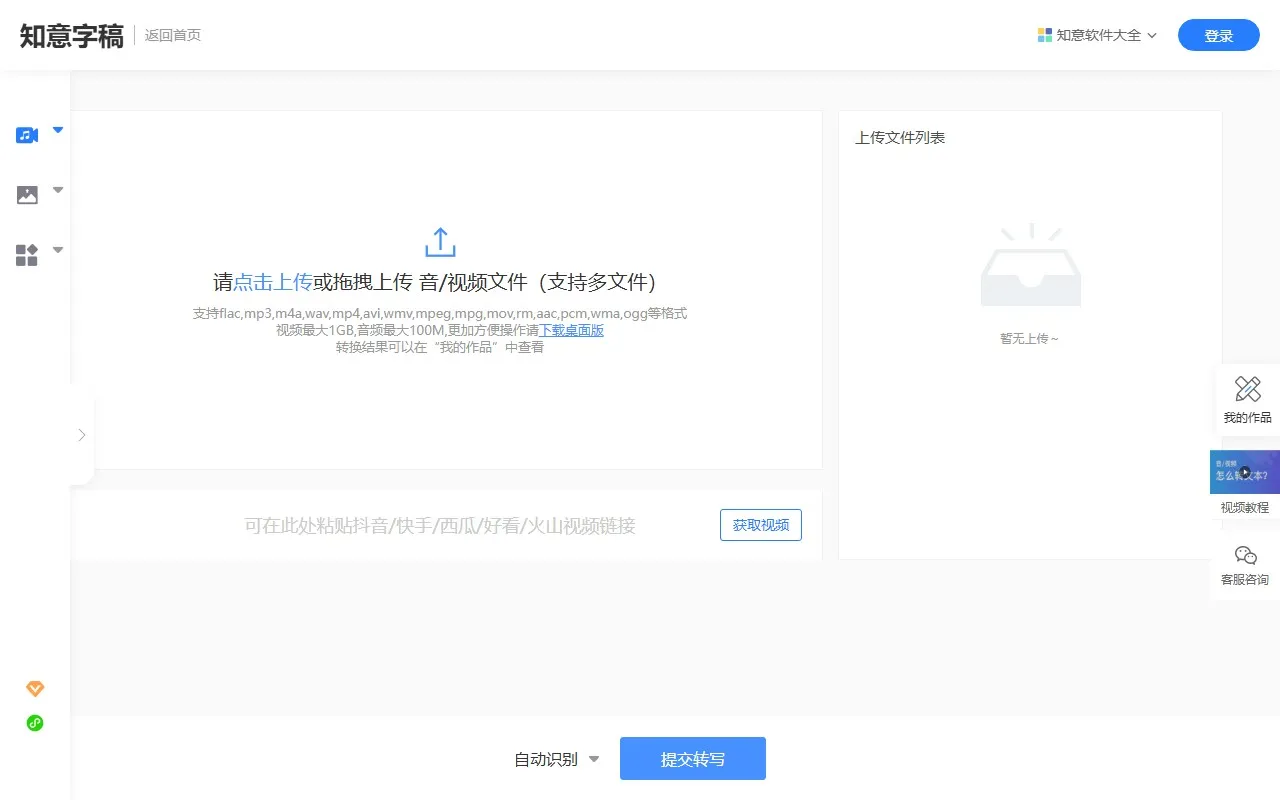
Task: Click the 登录 login button
Action: click(1218, 35)
